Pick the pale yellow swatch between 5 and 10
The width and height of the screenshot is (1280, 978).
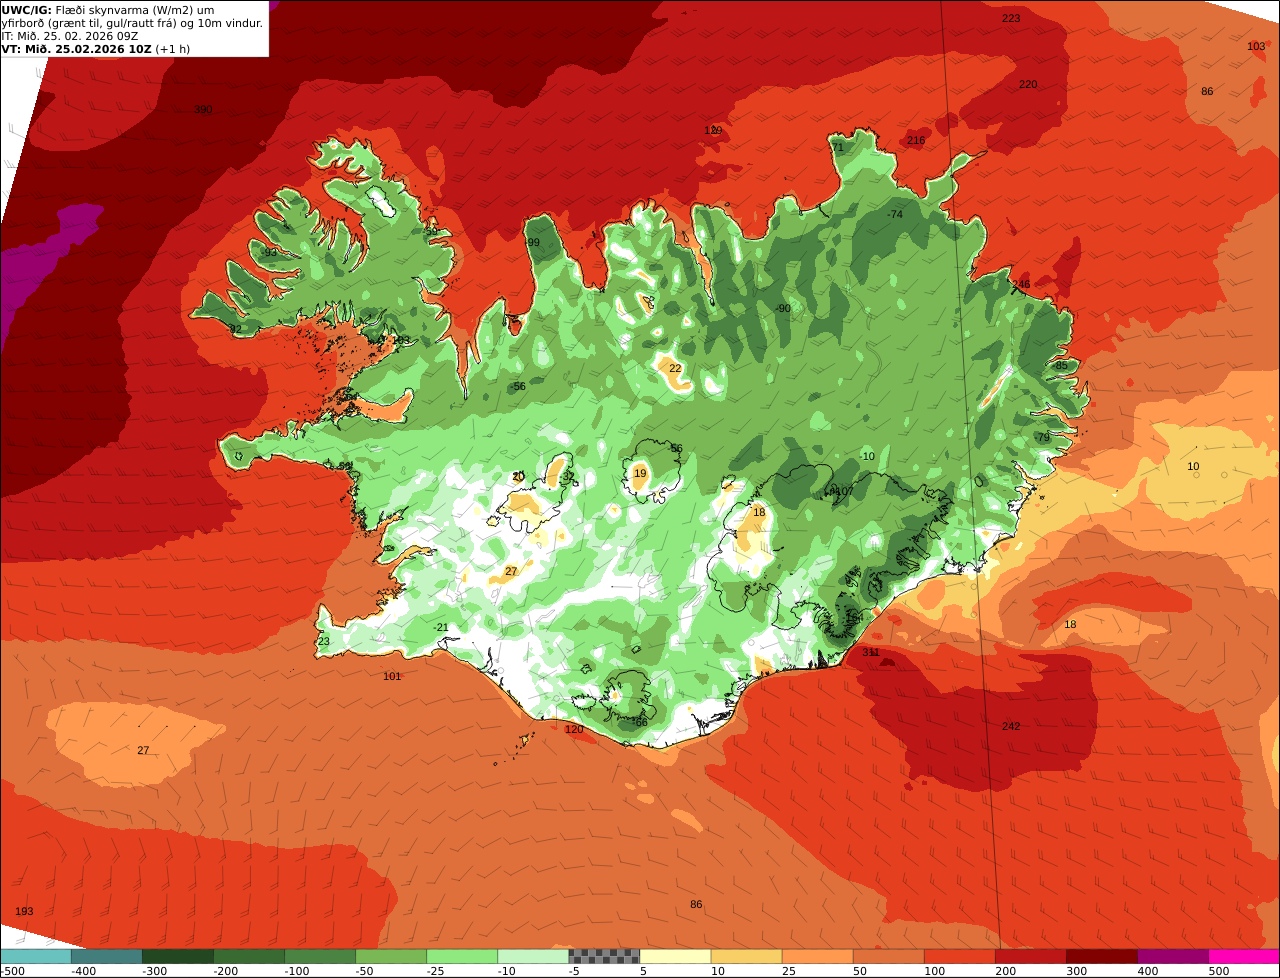coord(675,956)
